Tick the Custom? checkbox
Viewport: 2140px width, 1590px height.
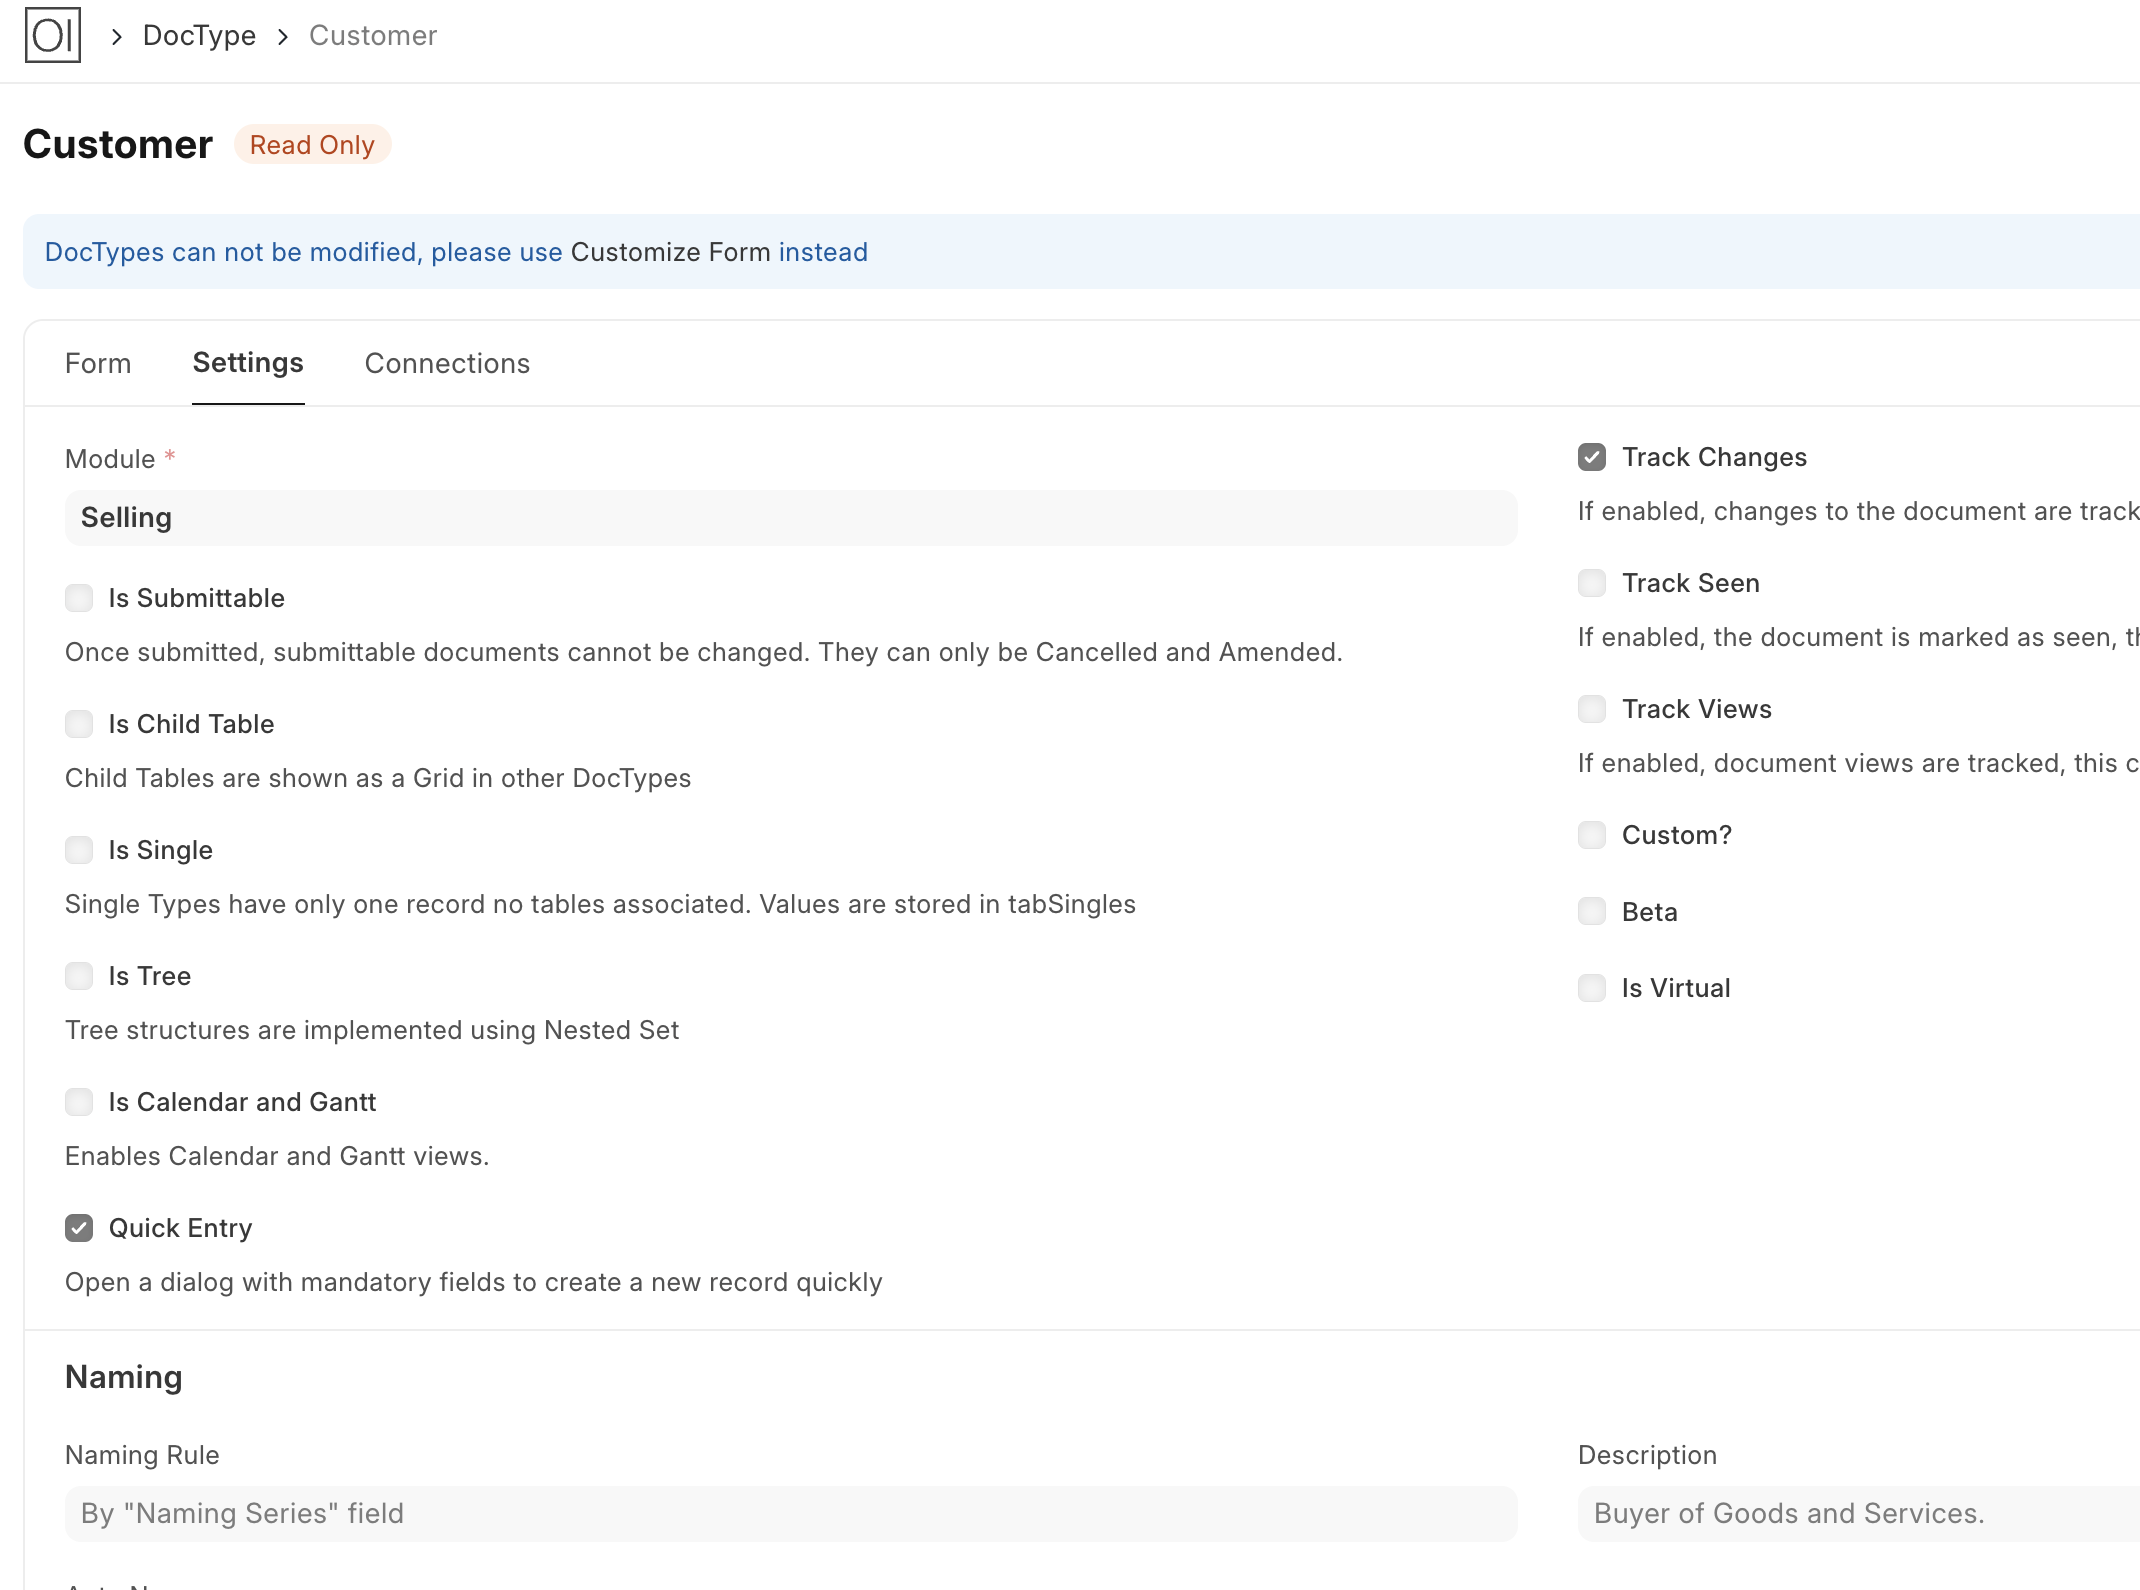pyautogui.click(x=1592, y=835)
